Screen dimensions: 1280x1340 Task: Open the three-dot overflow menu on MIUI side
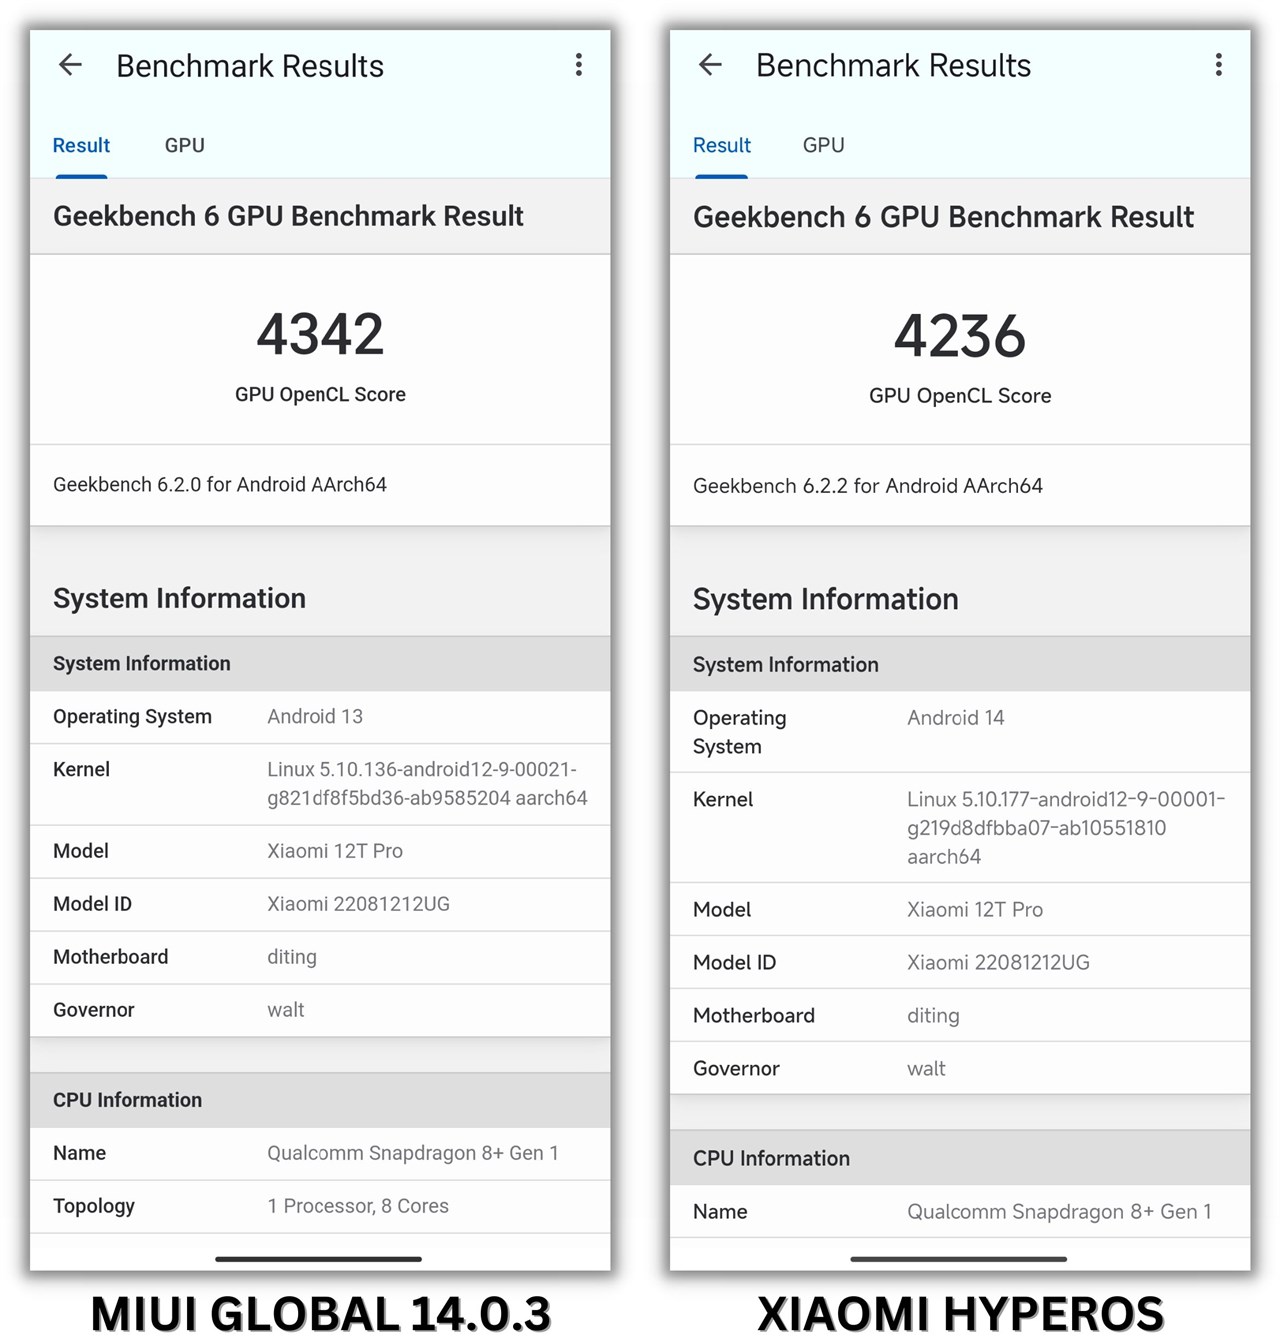[x=579, y=65]
